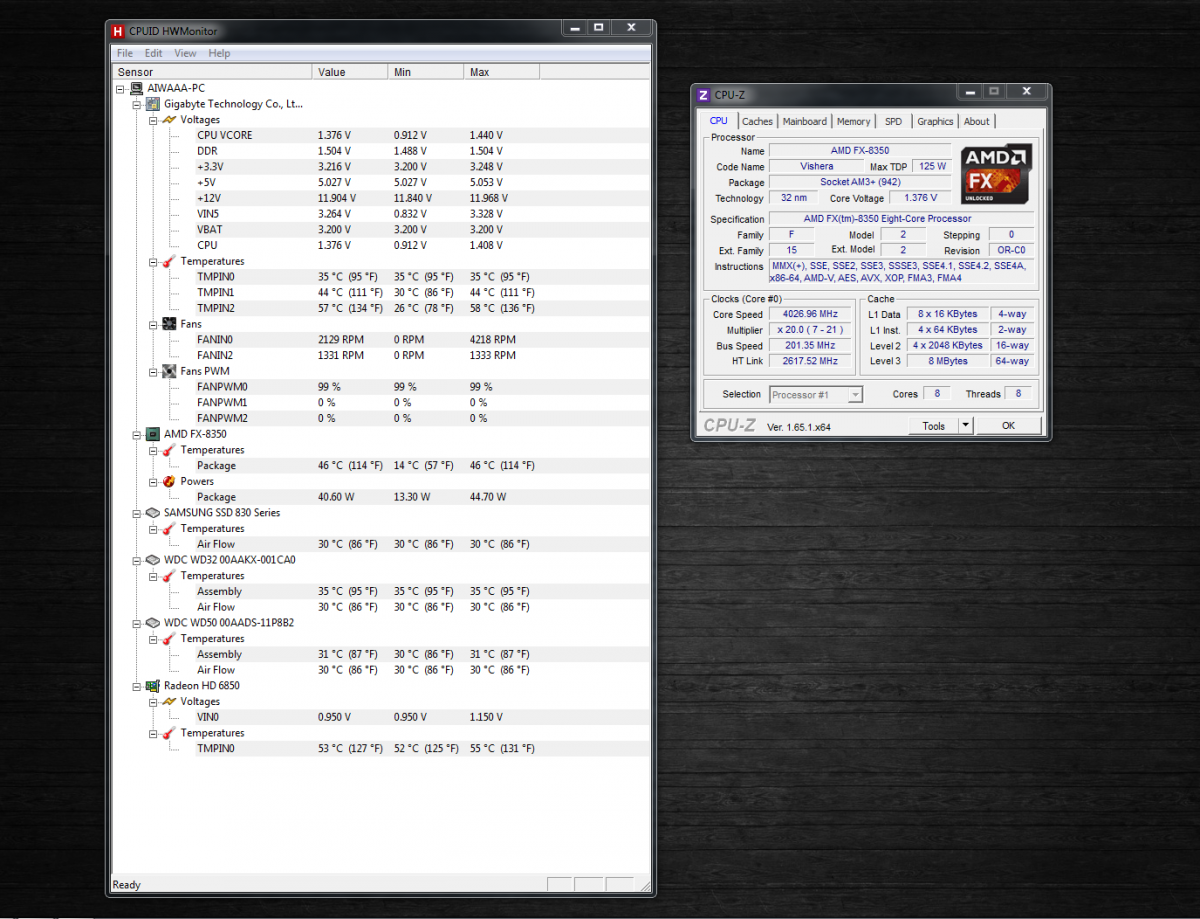This screenshot has height=919, width=1200.
Task: Click the CPU-Z purple Z title bar icon
Action: pyautogui.click(x=703, y=95)
